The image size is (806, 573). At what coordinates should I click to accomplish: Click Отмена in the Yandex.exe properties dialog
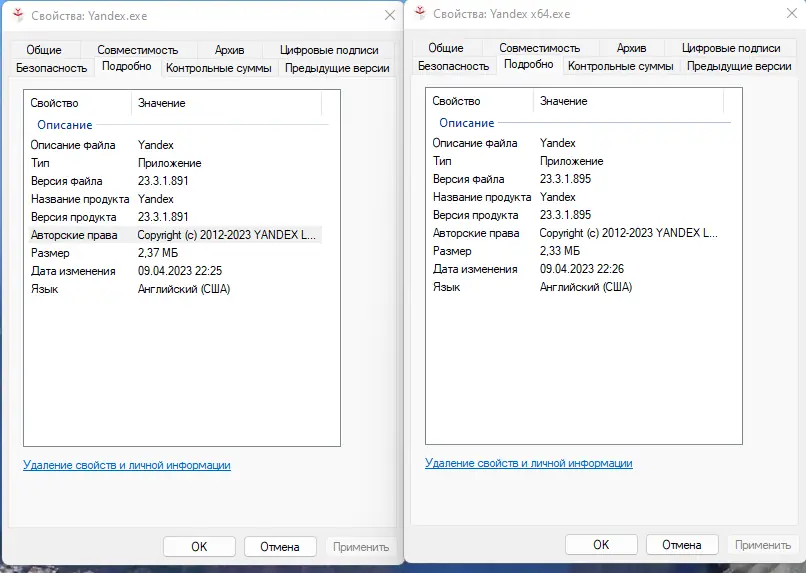[x=279, y=547]
